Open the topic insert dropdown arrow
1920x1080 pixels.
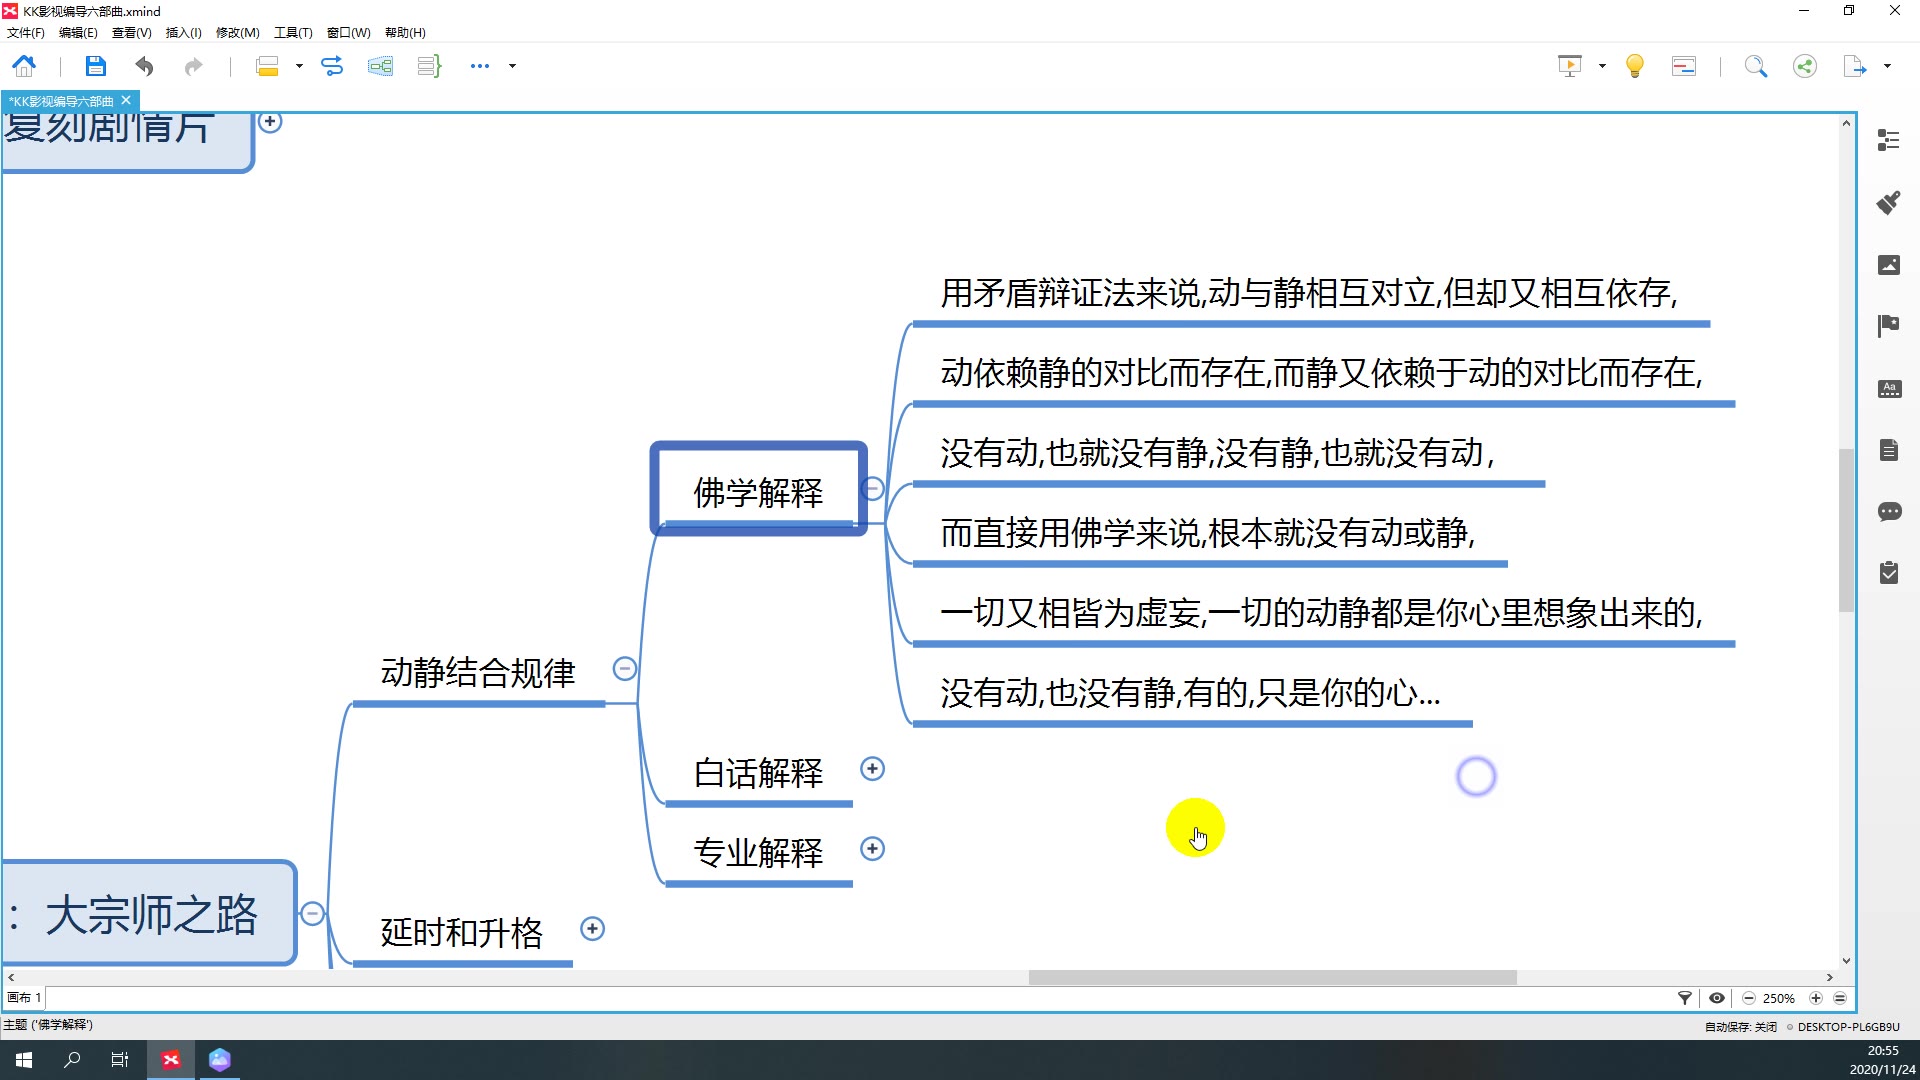[x=299, y=66]
